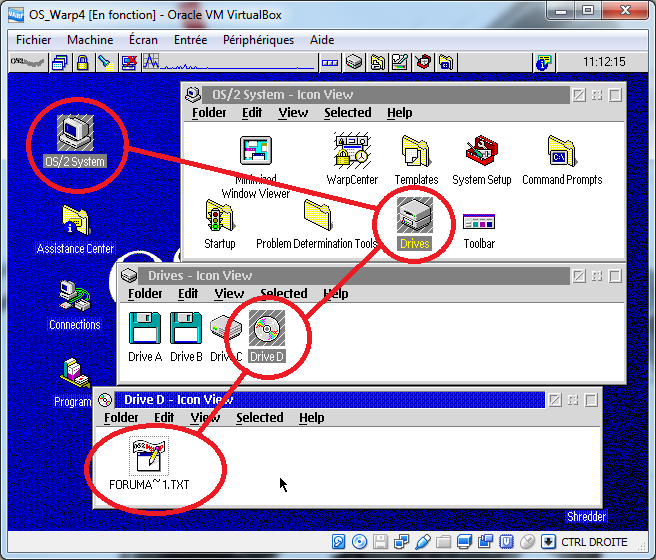The image size is (656, 560).
Task: Select the Toolbar icon in OS/2 System
Action: point(479,231)
